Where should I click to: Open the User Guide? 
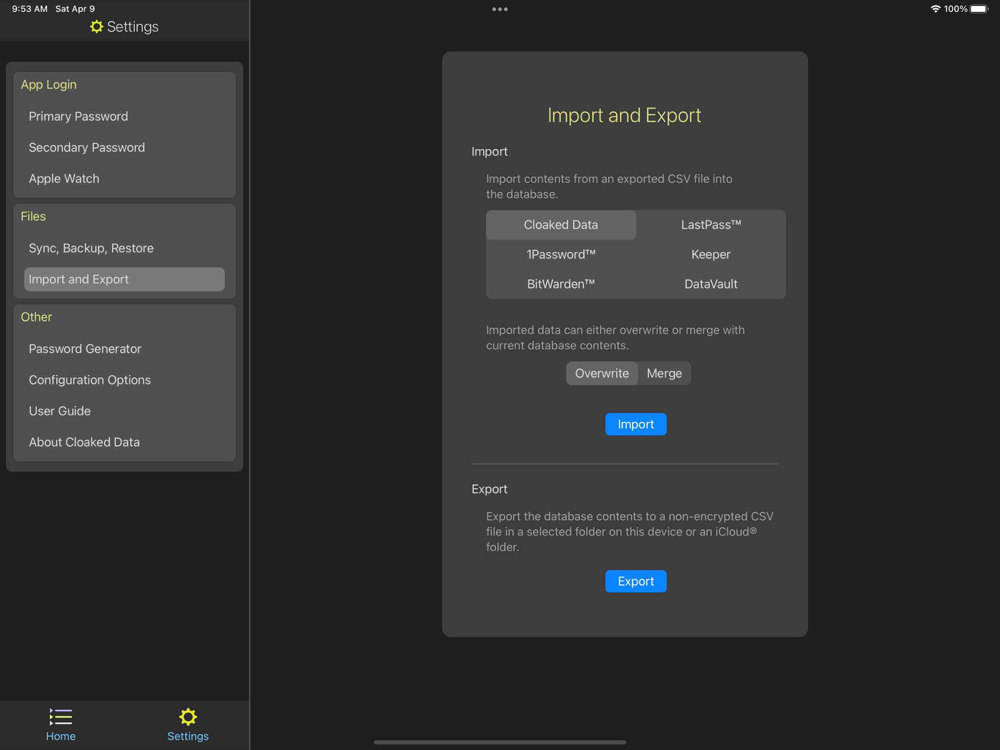[124, 411]
